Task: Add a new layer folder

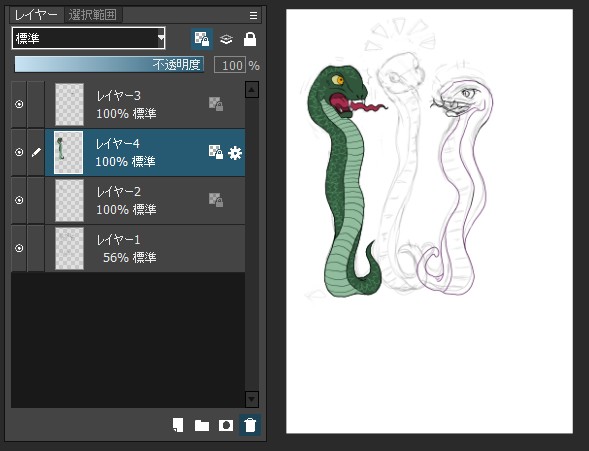Action: [202, 425]
